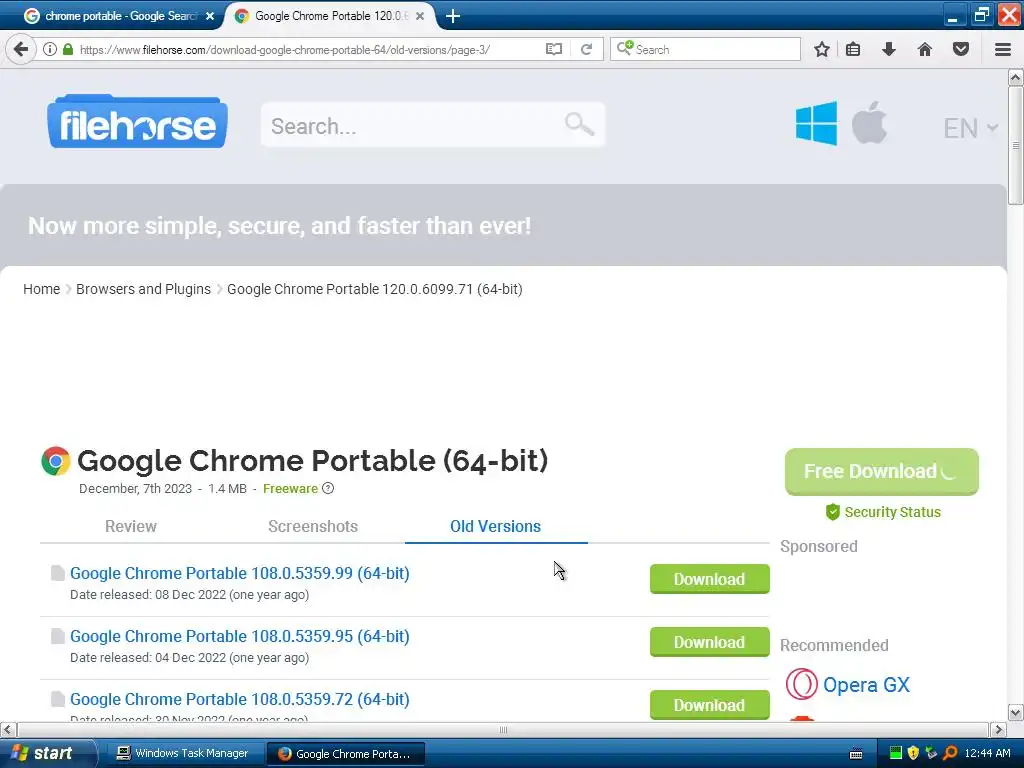1024x768 pixels.
Task: Click the magnifier tray icon
Action: 950,753
